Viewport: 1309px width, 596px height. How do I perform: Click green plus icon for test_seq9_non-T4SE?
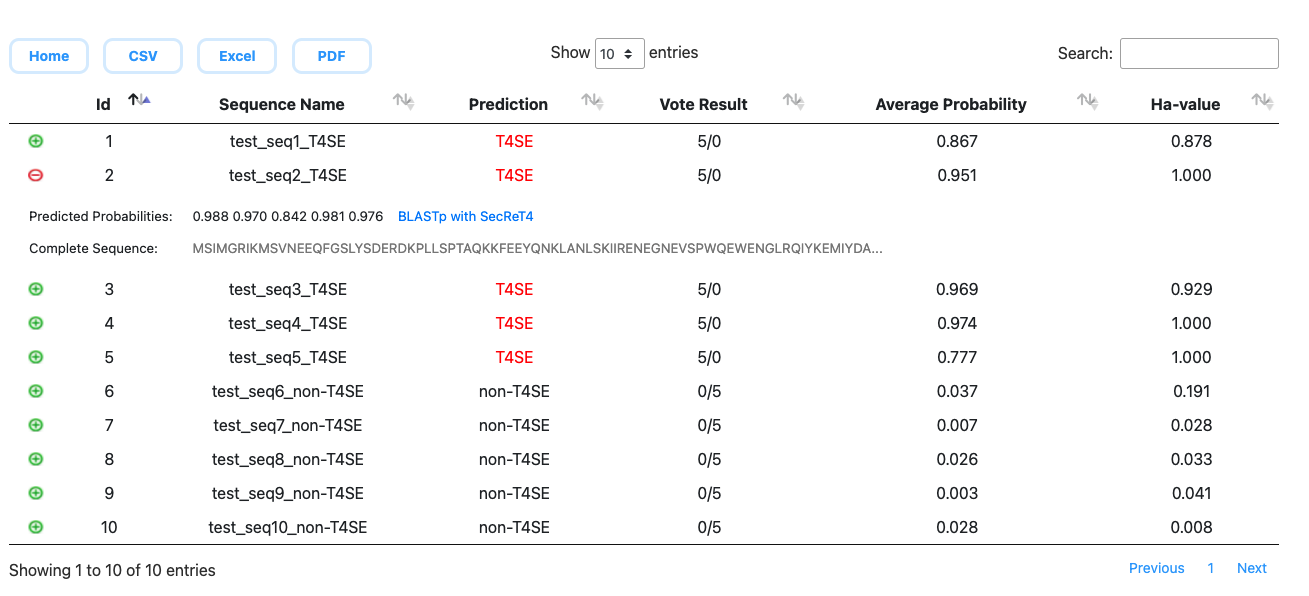tap(36, 493)
